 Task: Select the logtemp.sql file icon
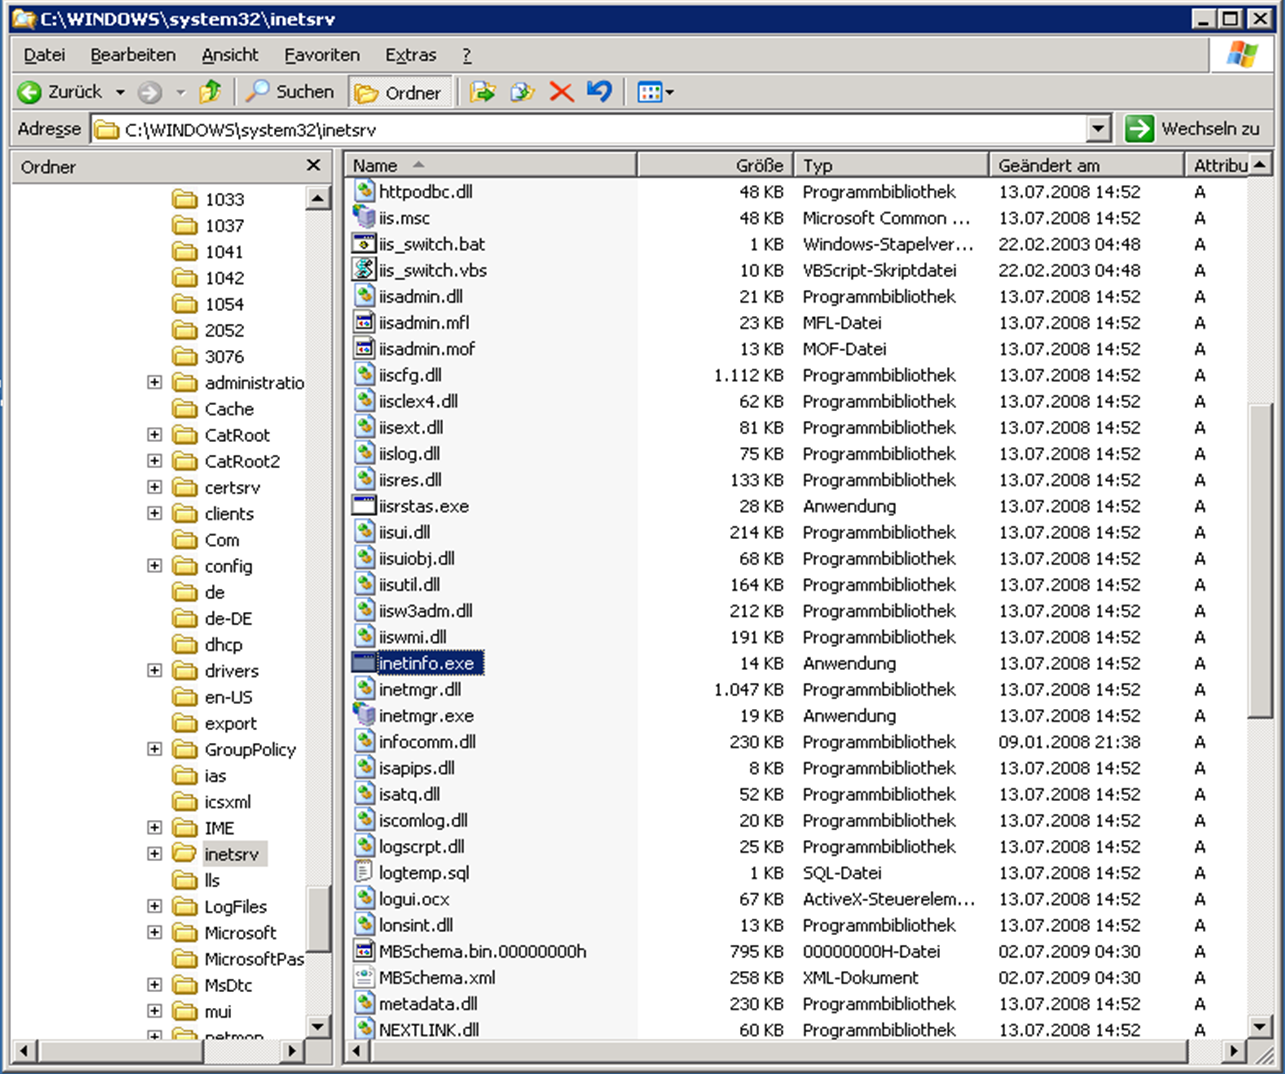coord(364,872)
